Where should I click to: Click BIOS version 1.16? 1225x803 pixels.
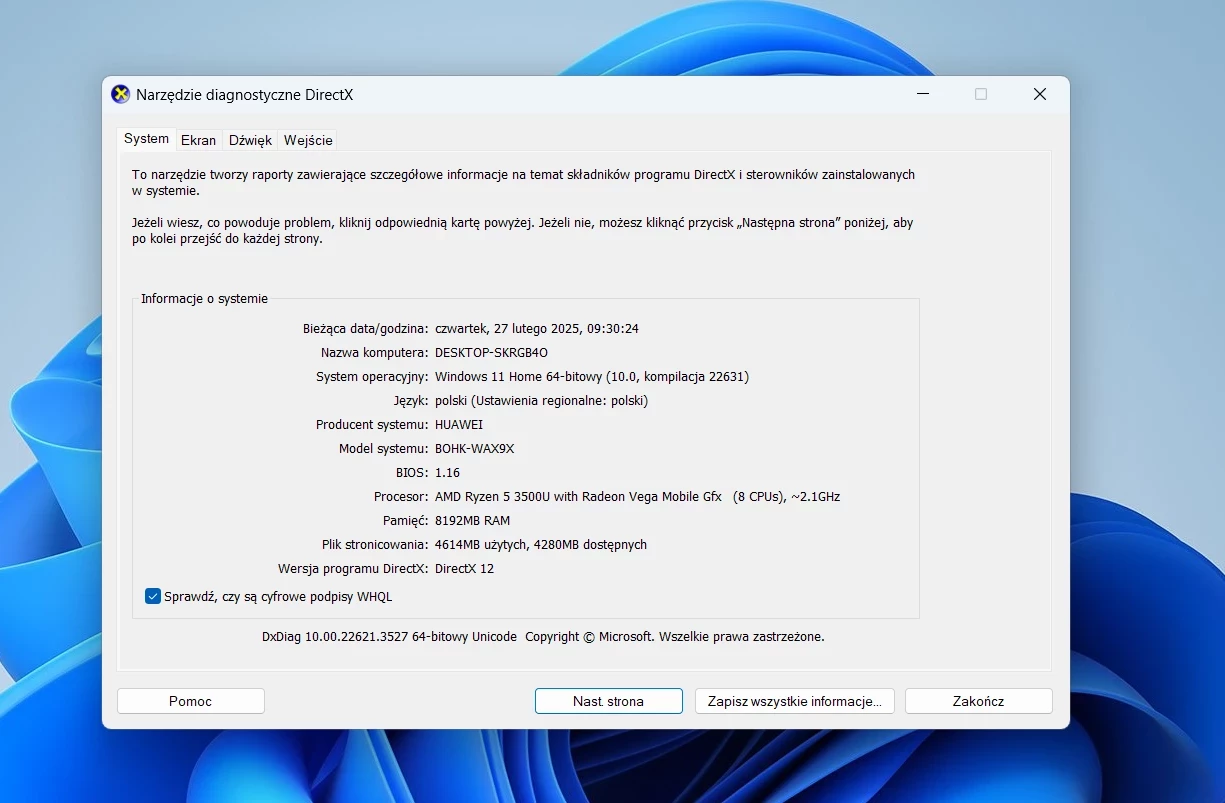point(447,472)
